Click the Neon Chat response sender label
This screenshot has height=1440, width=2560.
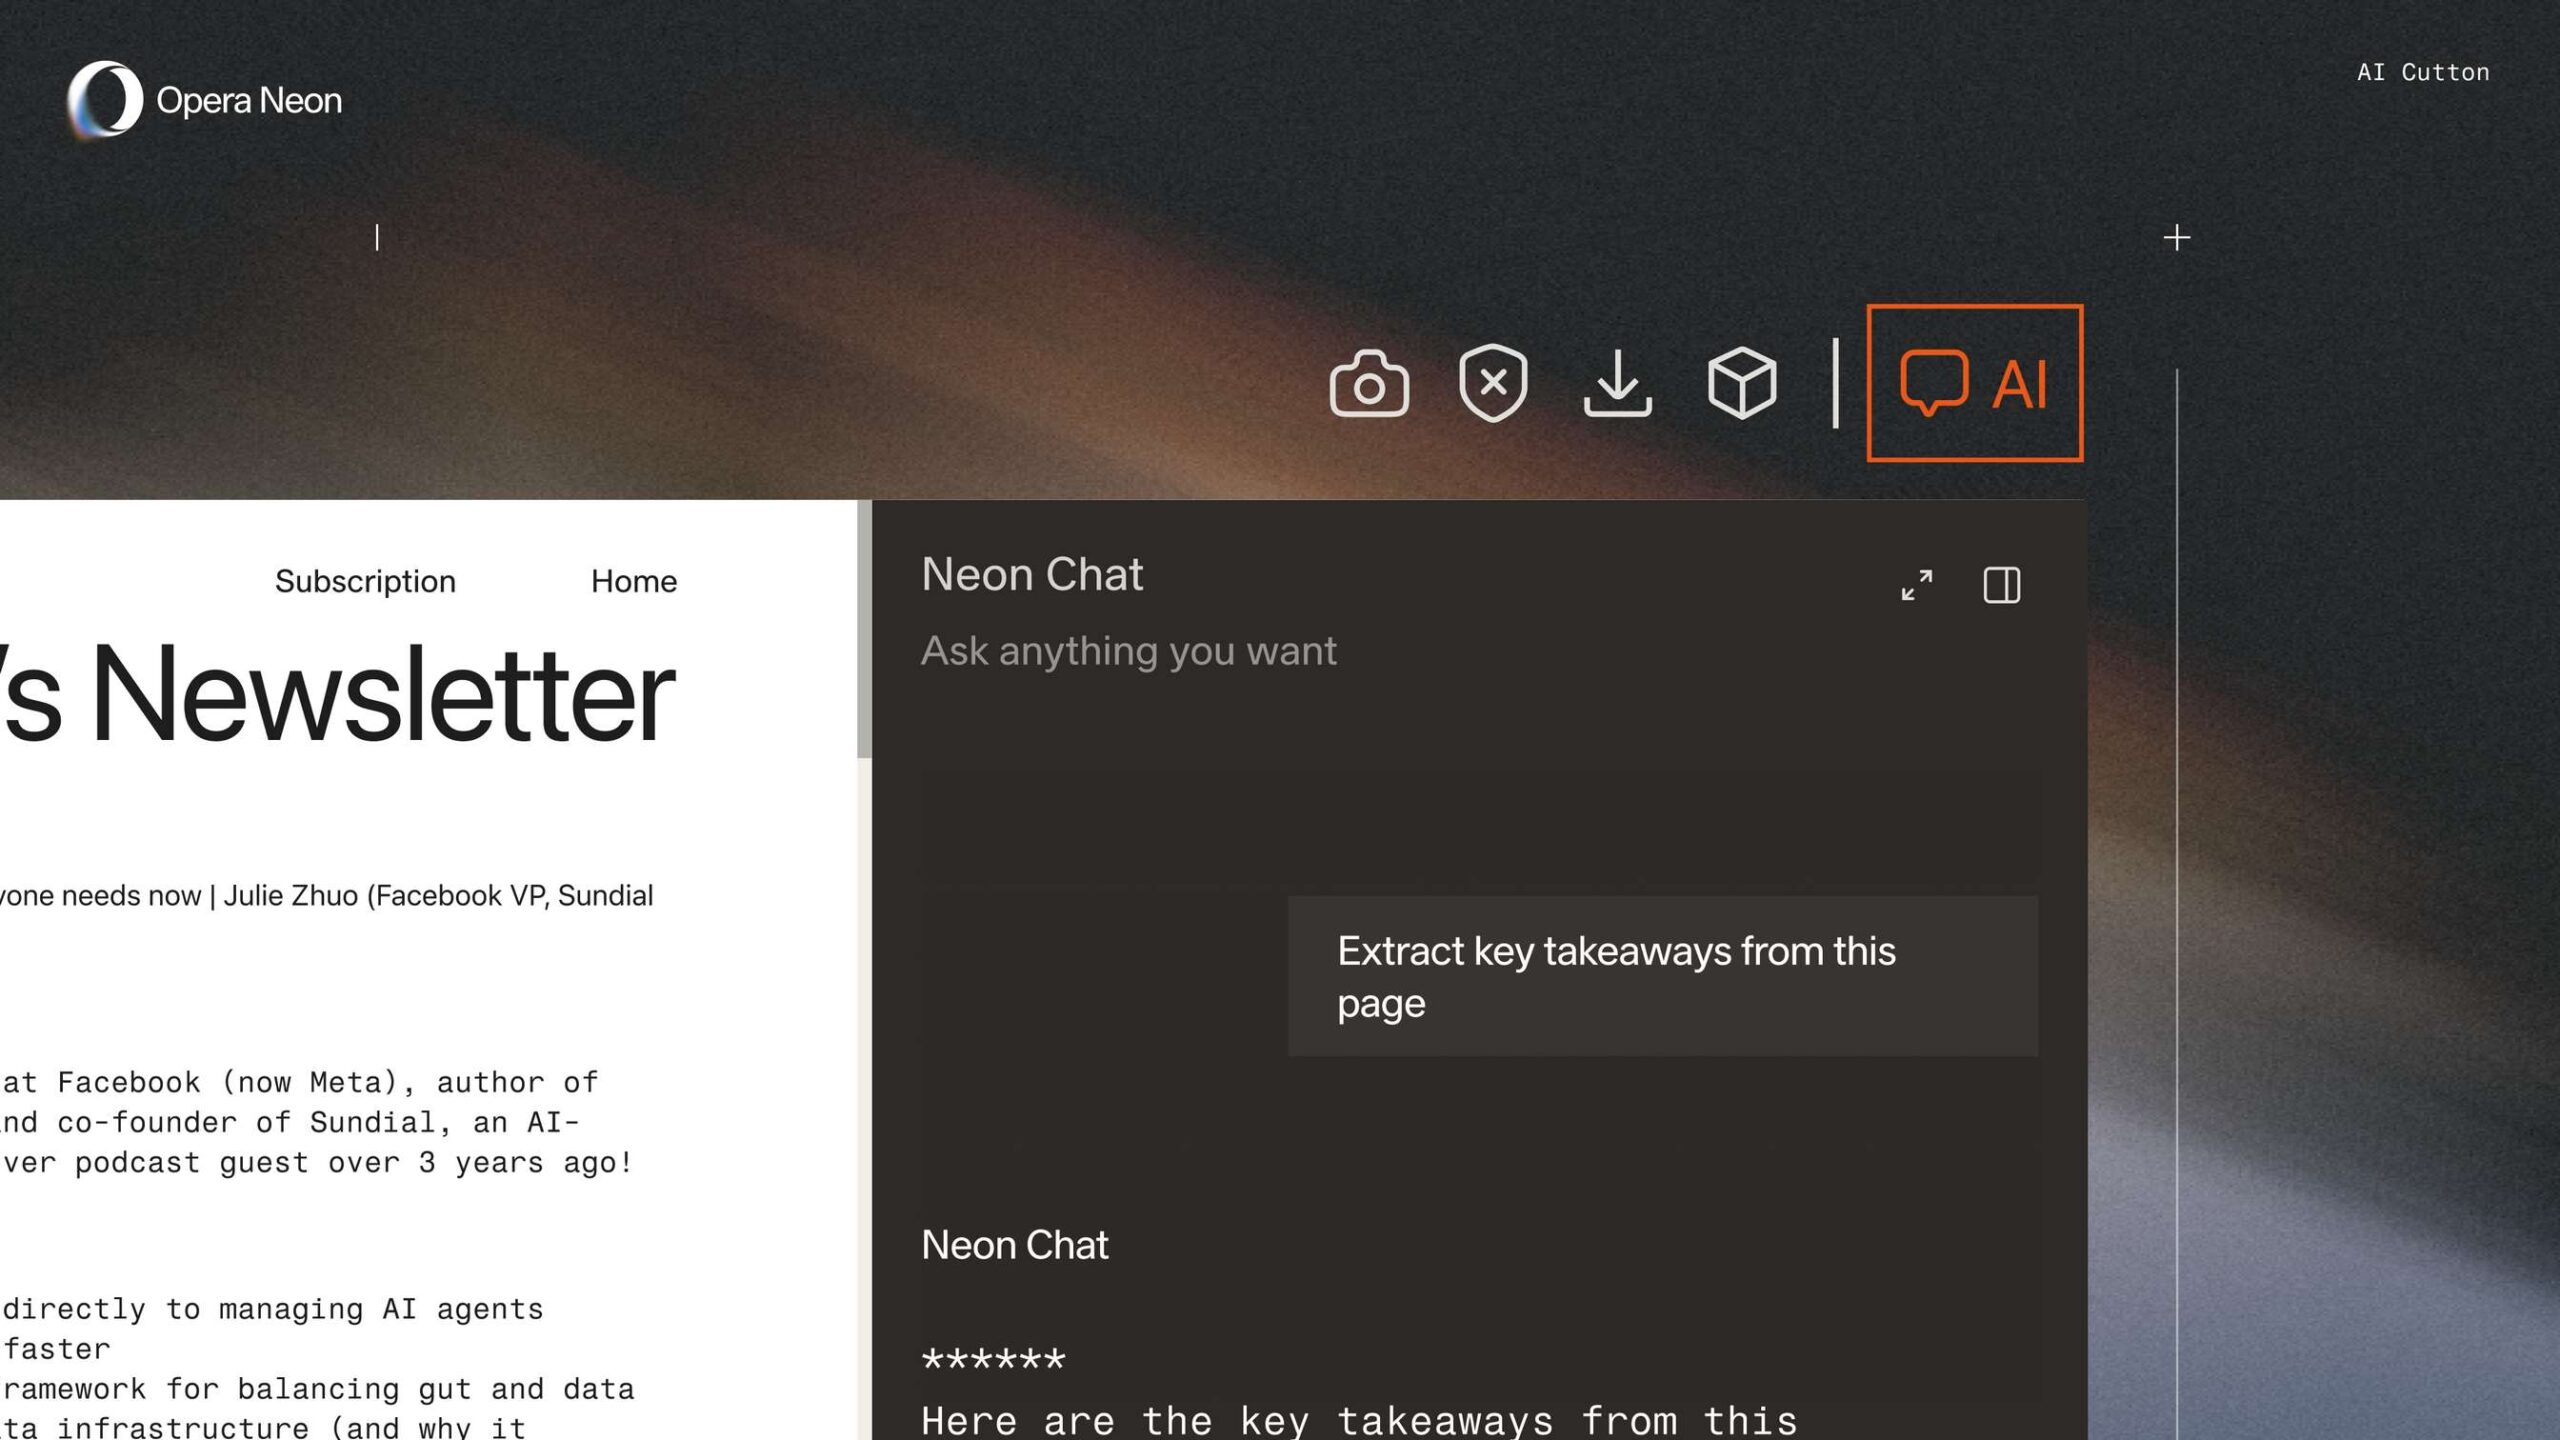pyautogui.click(x=1014, y=1245)
